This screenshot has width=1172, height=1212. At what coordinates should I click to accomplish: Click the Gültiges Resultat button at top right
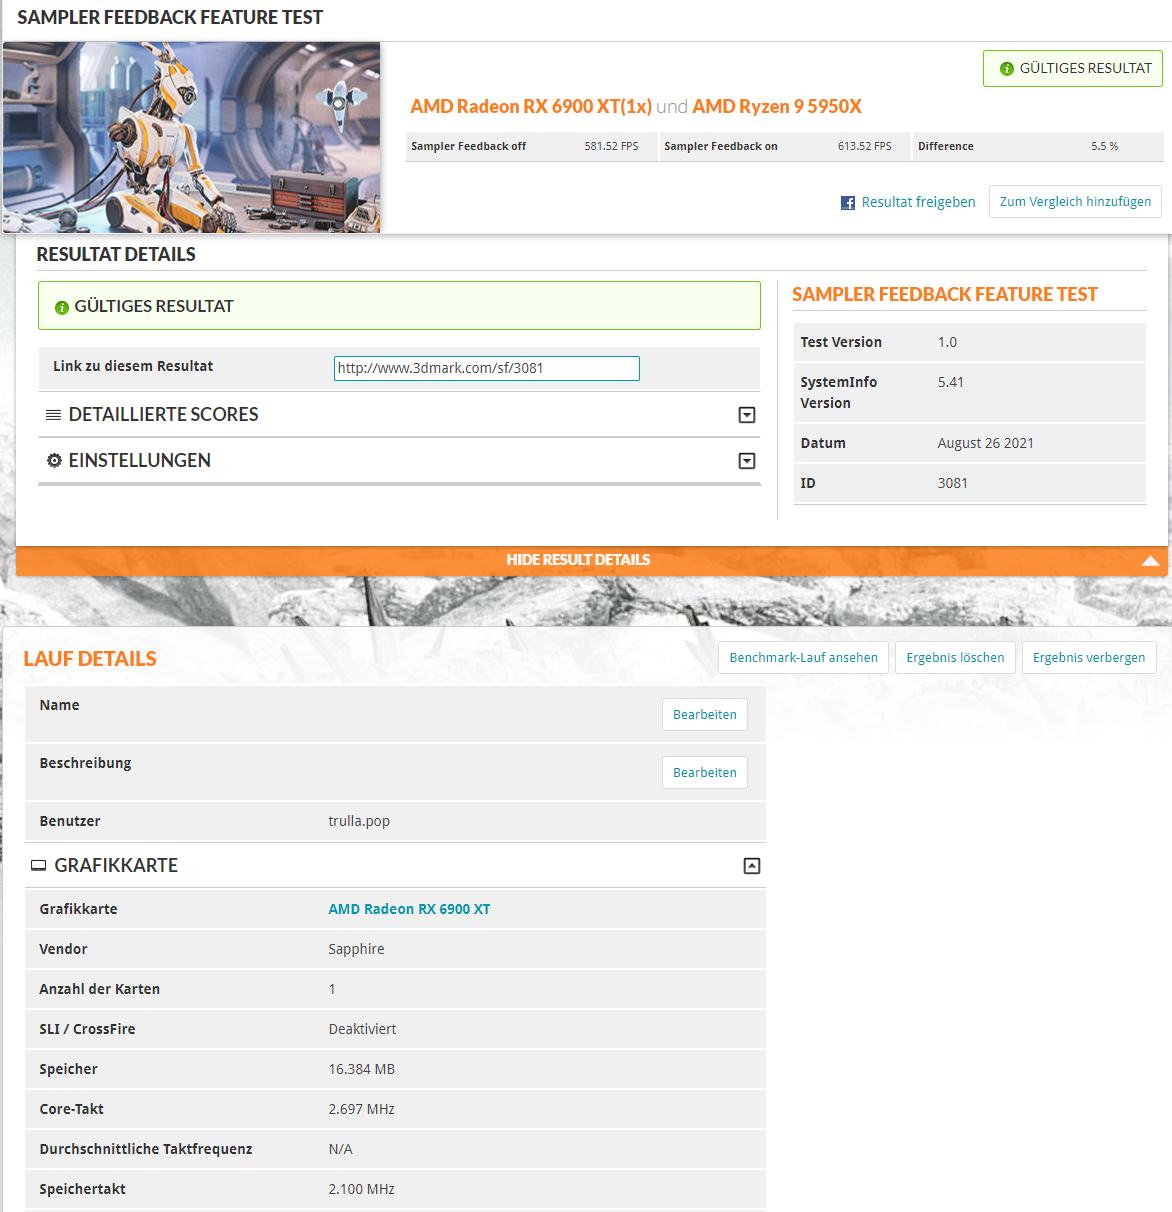coord(1073,69)
